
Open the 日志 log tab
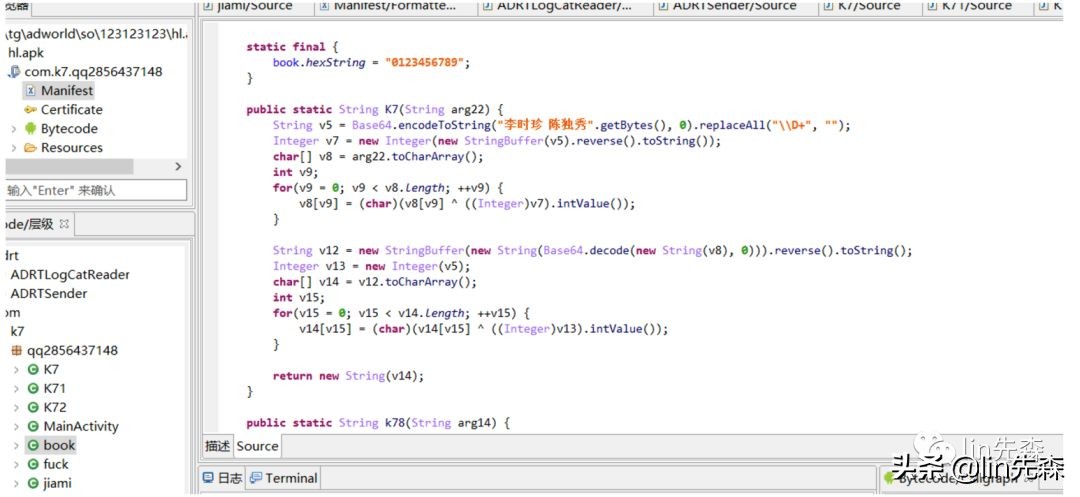pyautogui.click(x=222, y=478)
